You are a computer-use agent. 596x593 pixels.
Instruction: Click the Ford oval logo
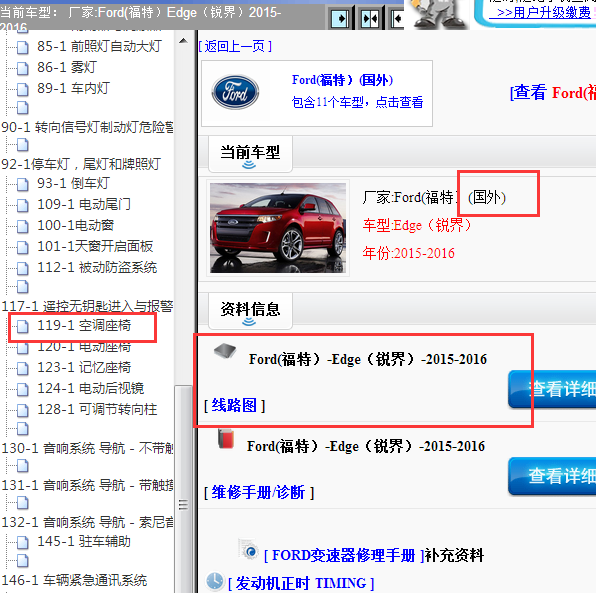coord(235,92)
